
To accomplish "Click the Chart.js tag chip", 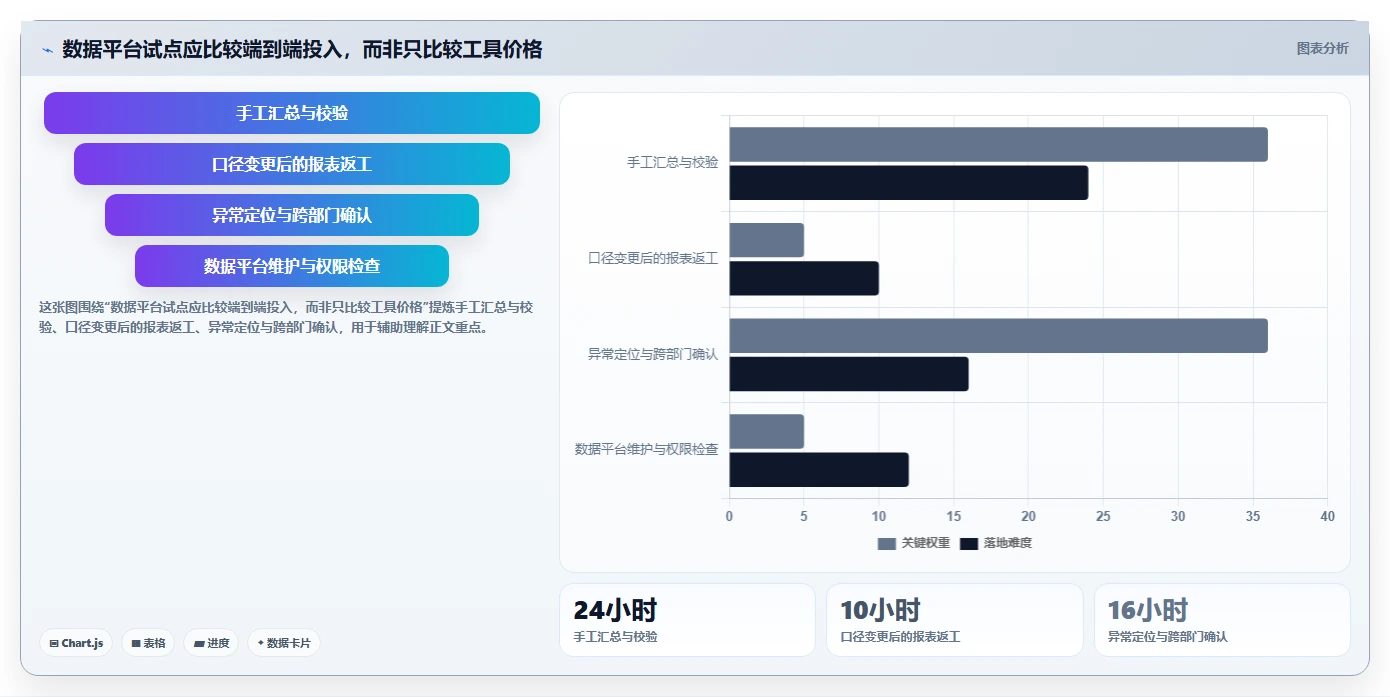I will tap(76, 643).
